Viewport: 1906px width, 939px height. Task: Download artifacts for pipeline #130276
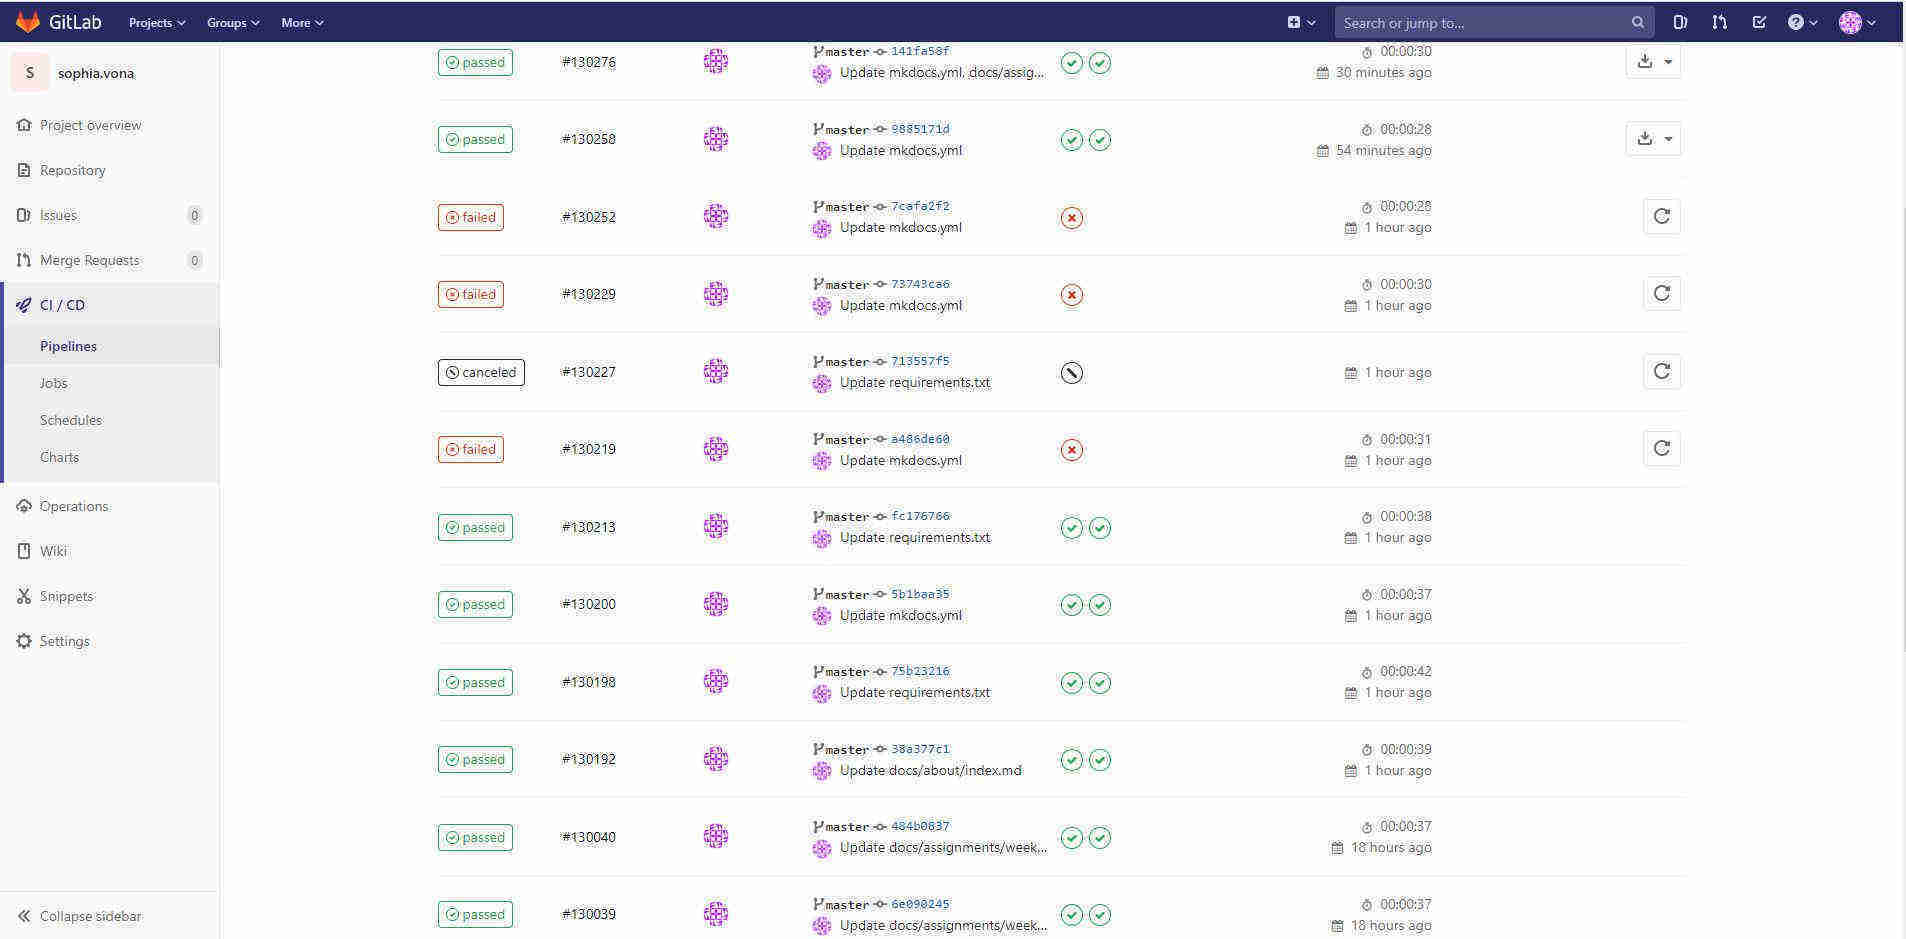point(1653,61)
